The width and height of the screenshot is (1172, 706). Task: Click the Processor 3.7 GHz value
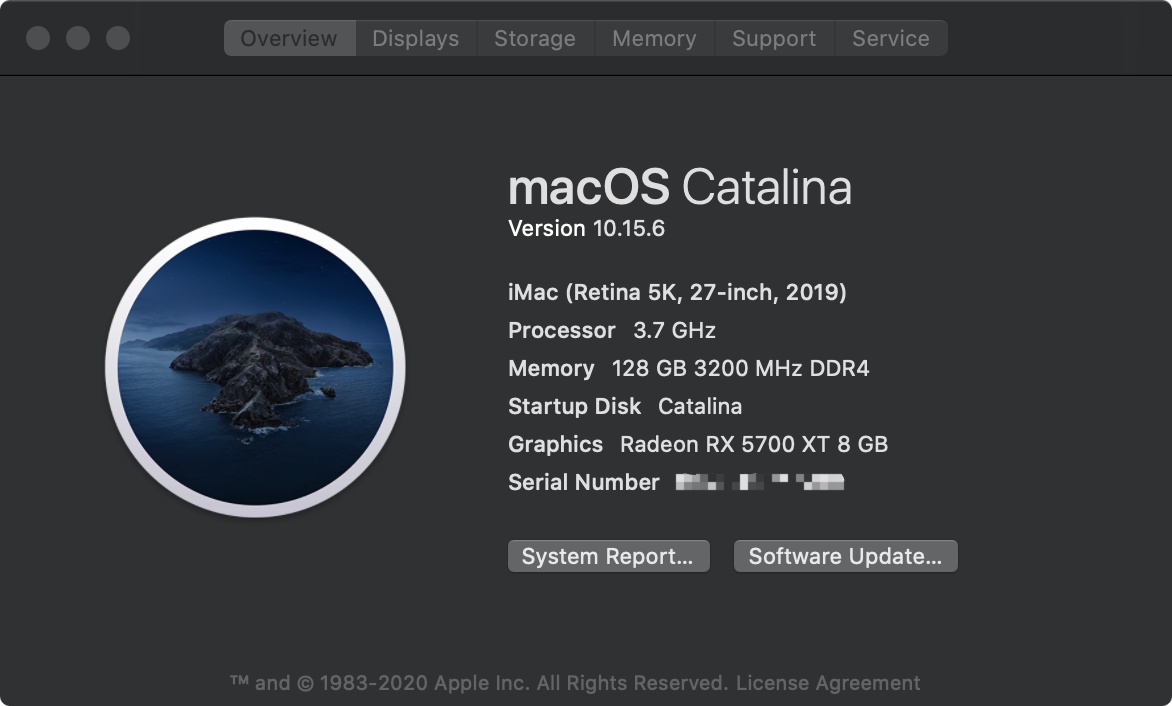(674, 330)
